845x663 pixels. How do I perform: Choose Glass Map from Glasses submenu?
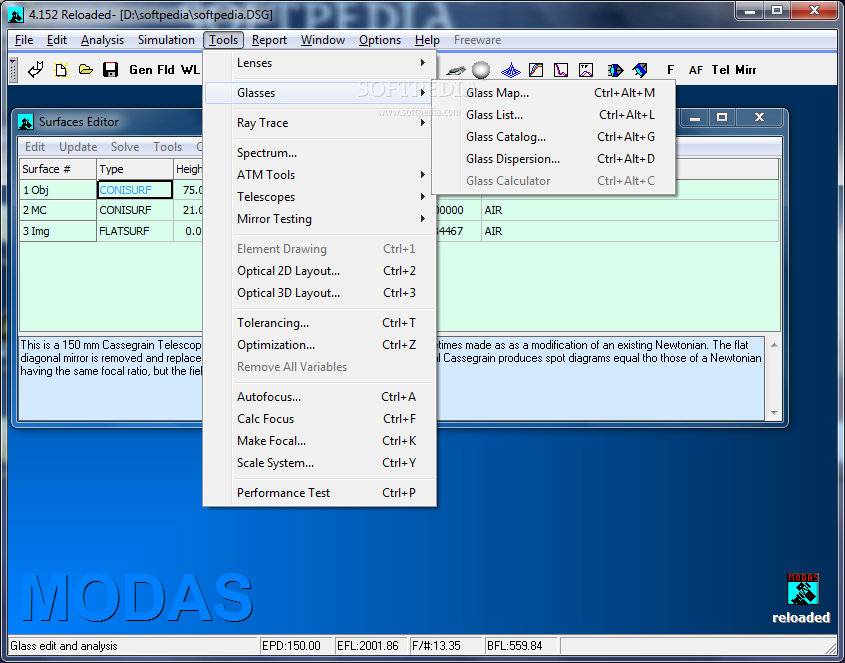pos(553,93)
